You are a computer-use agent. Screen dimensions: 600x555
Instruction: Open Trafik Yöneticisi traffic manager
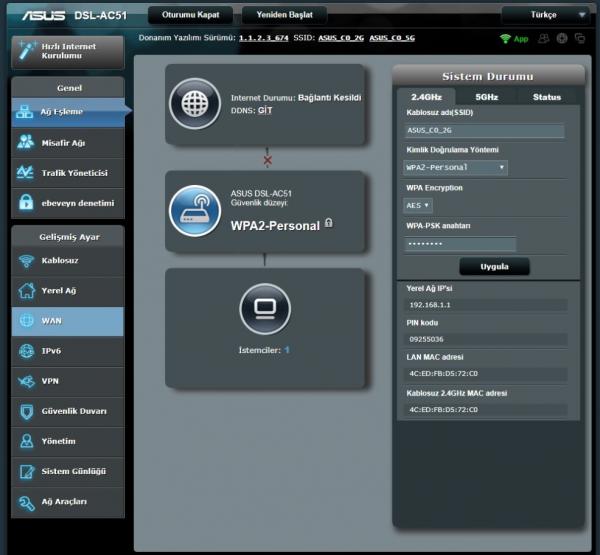68,173
